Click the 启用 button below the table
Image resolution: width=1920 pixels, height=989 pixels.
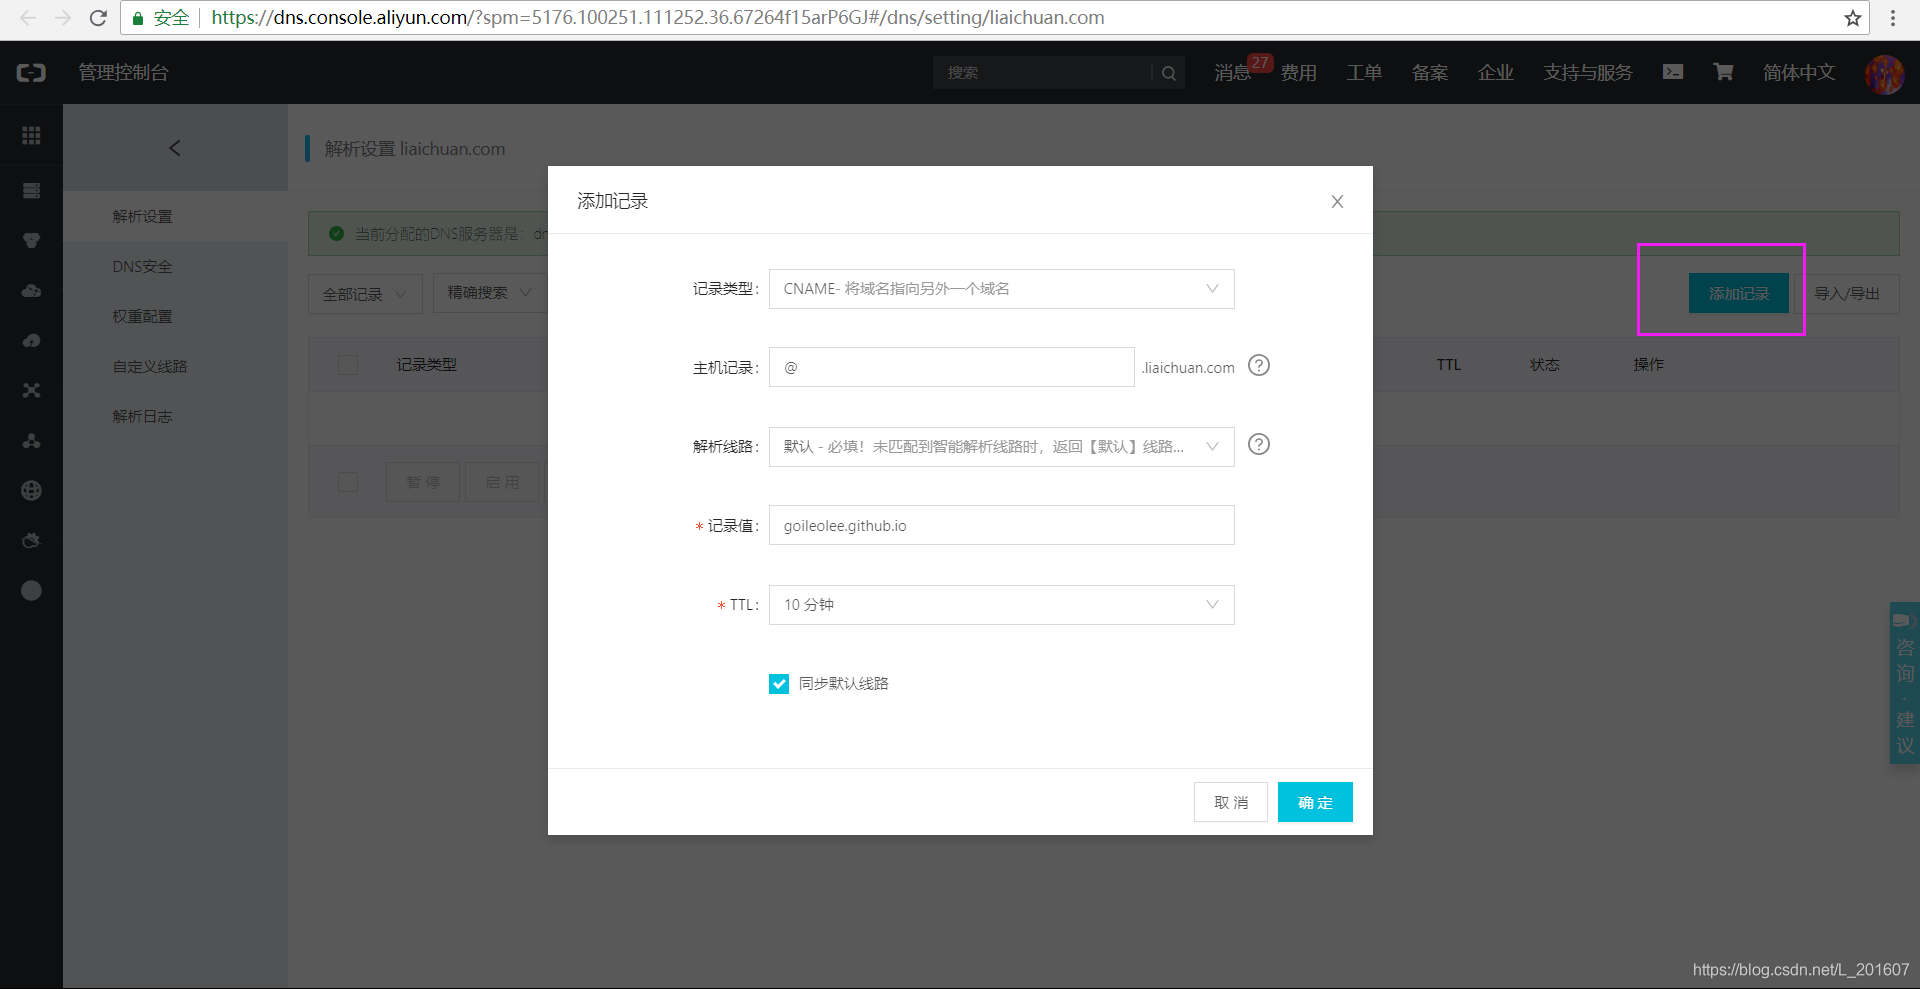pos(502,482)
